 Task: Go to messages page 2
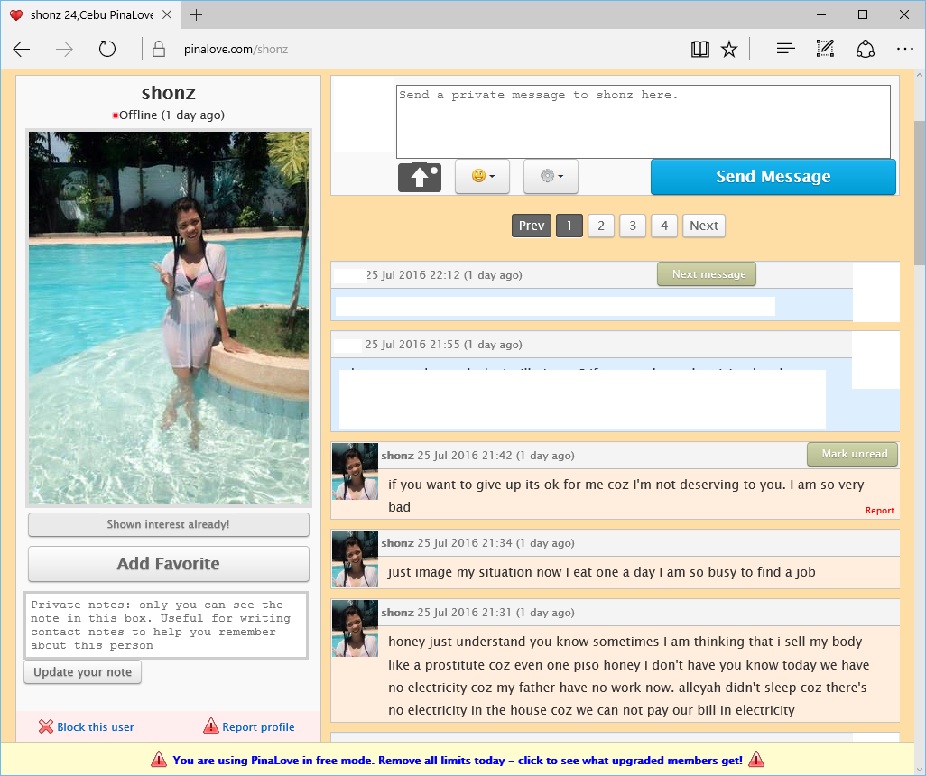point(600,226)
